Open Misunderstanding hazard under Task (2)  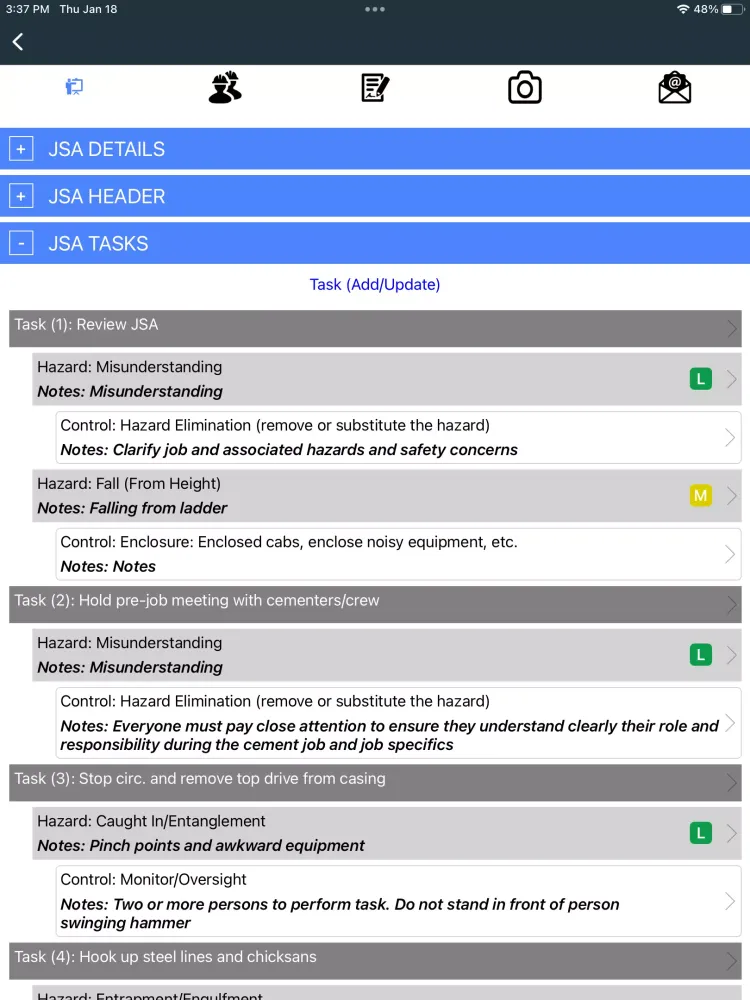coord(386,655)
